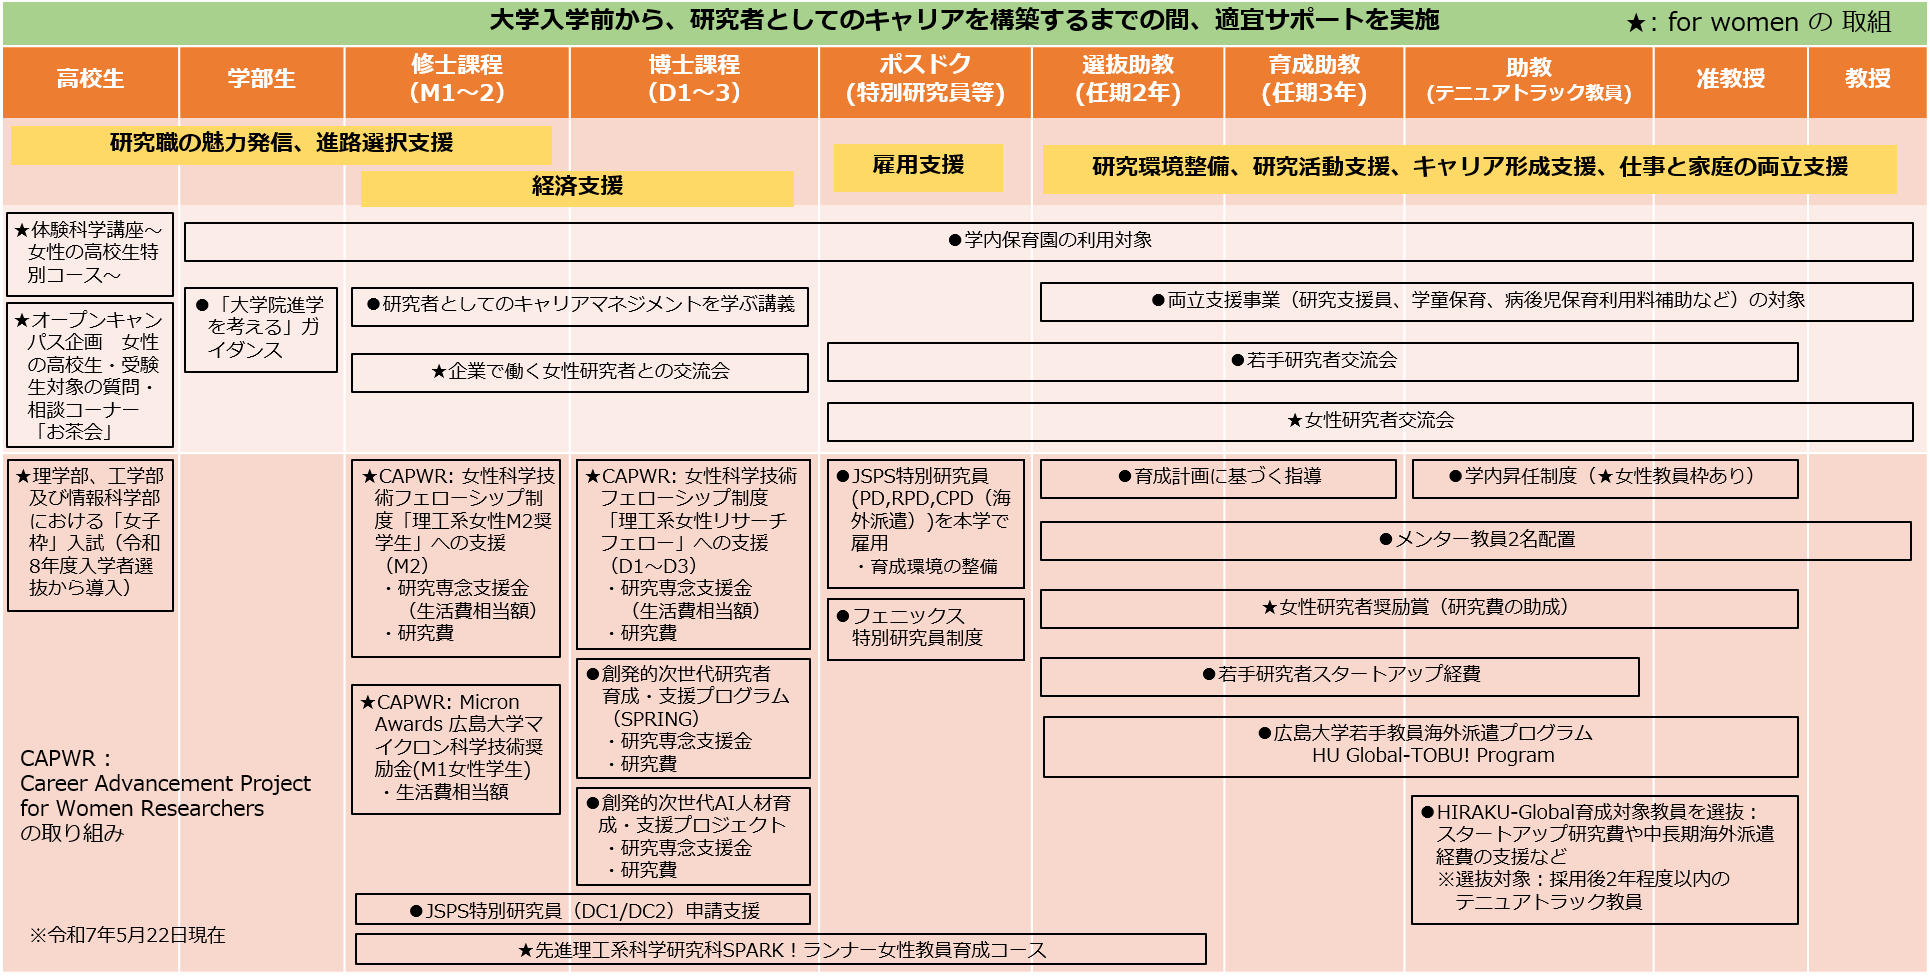Click the HIRAKU-Global育成対象教員 box
The width and height of the screenshot is (1930, 976).
click(1605, 860)
